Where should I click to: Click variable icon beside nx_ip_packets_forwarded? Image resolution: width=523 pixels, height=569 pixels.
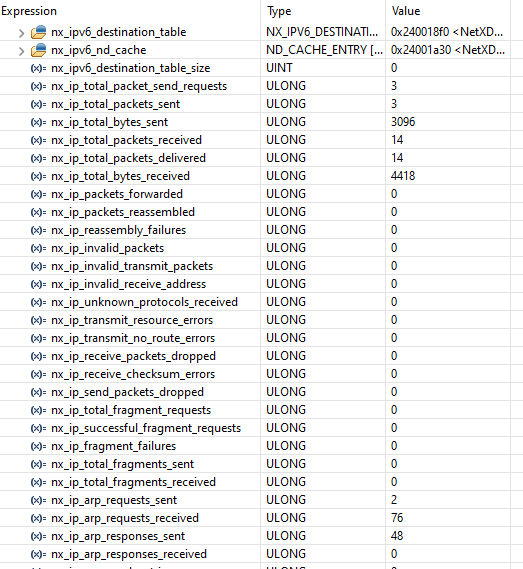click(x=38, y=194)
